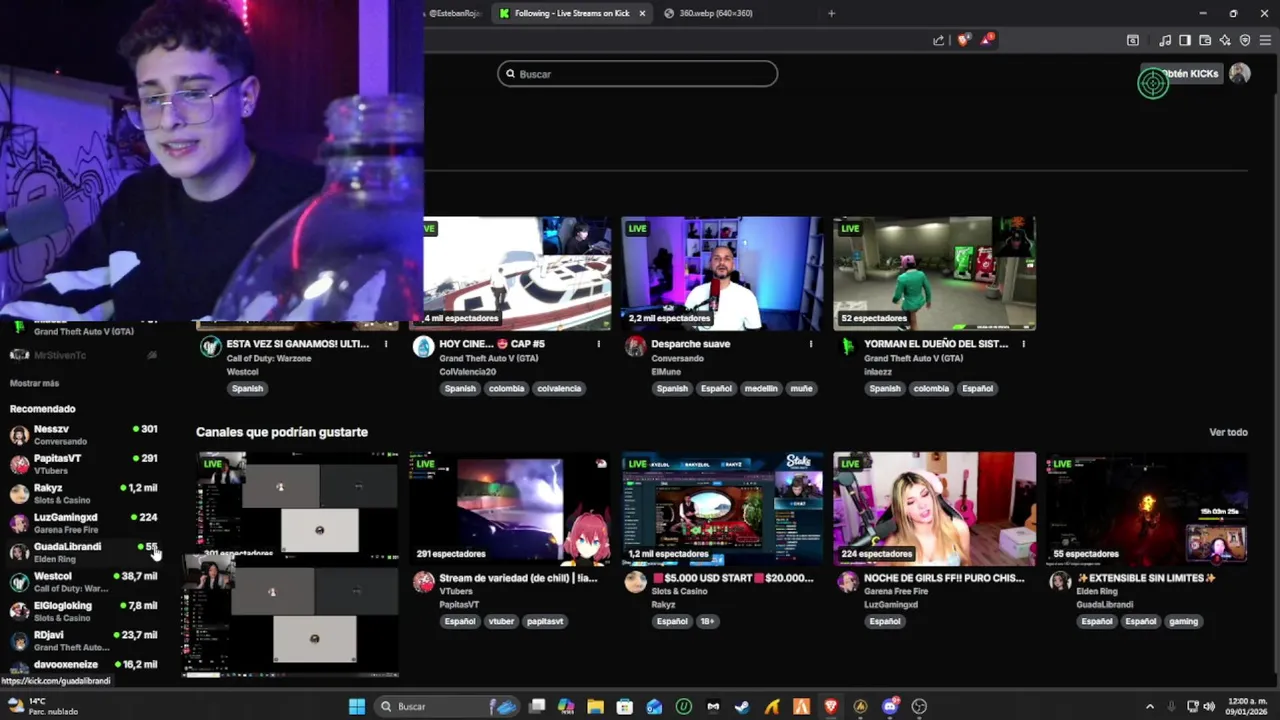Click the GuadaLibrandi avatar under stream card

coord(1060,582)
